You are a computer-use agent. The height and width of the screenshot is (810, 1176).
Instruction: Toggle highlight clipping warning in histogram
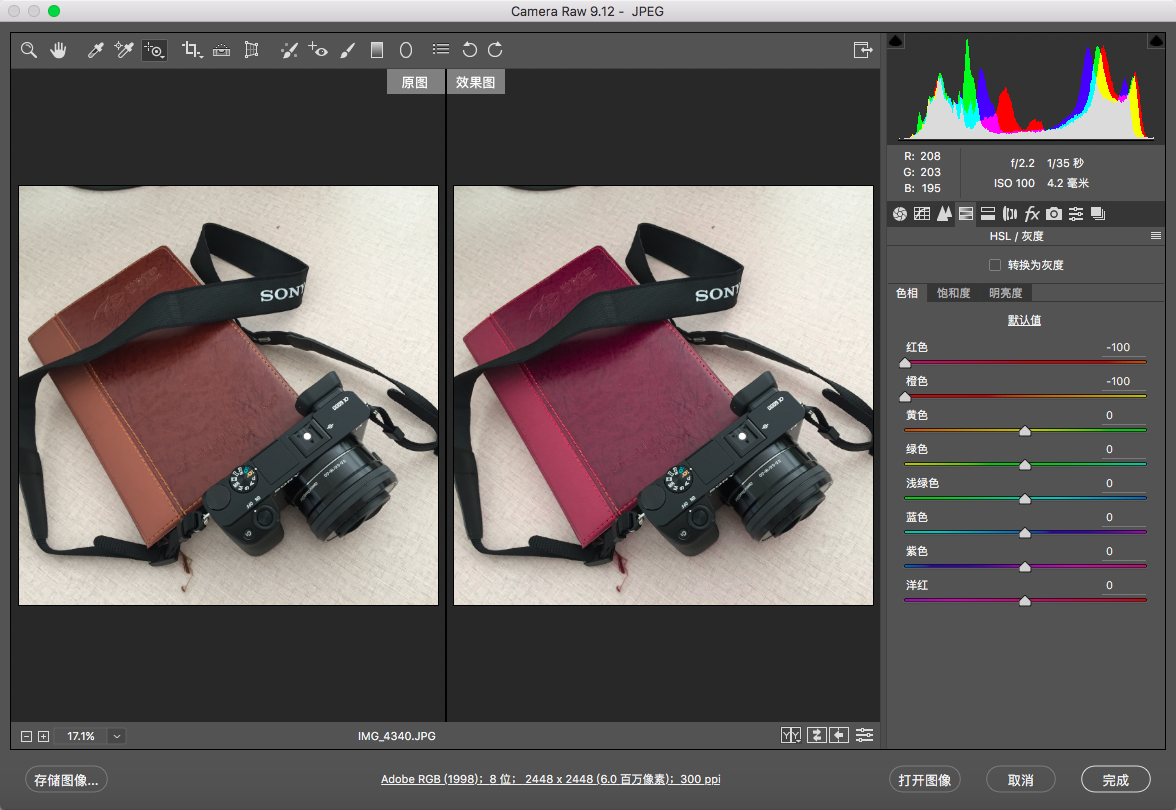(x=1156, y=40)
